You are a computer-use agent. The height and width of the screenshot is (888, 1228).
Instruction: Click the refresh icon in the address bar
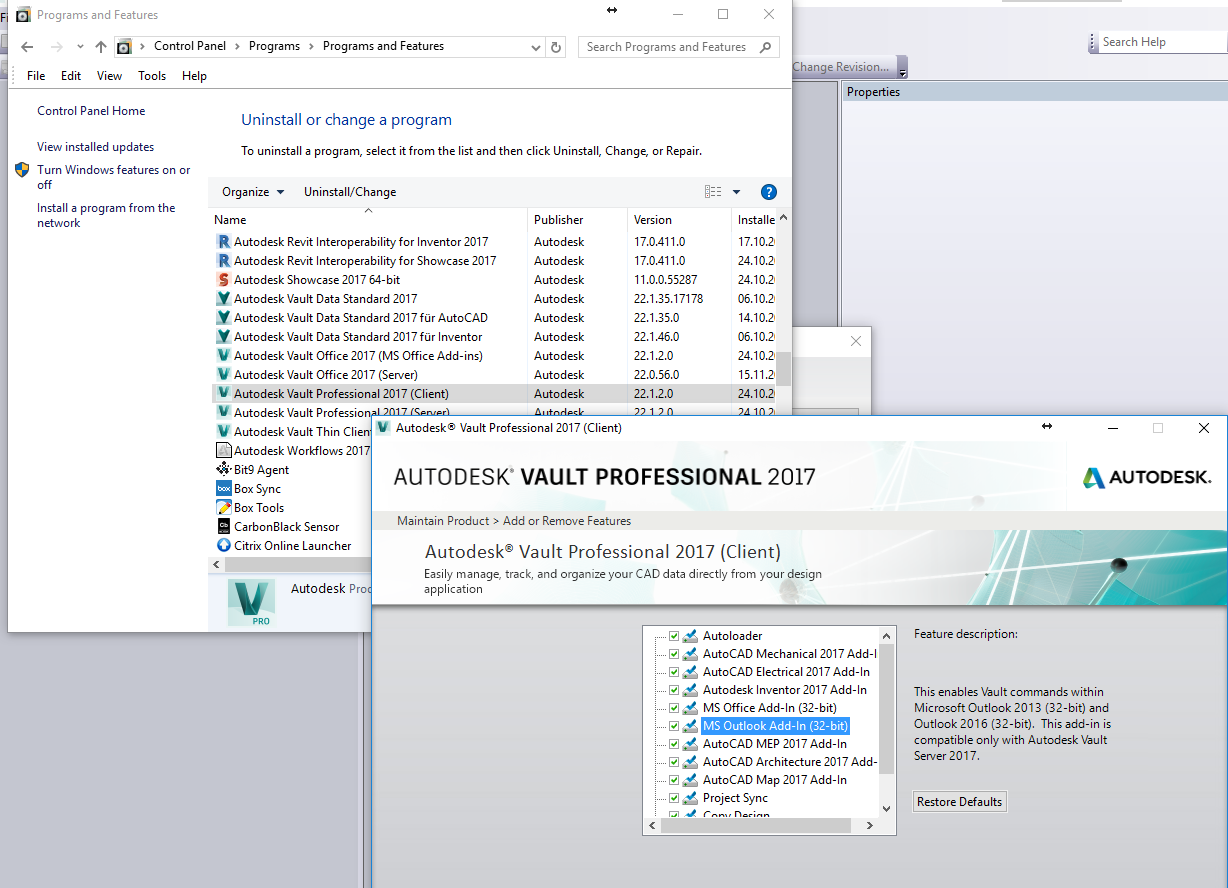(556, 46)
